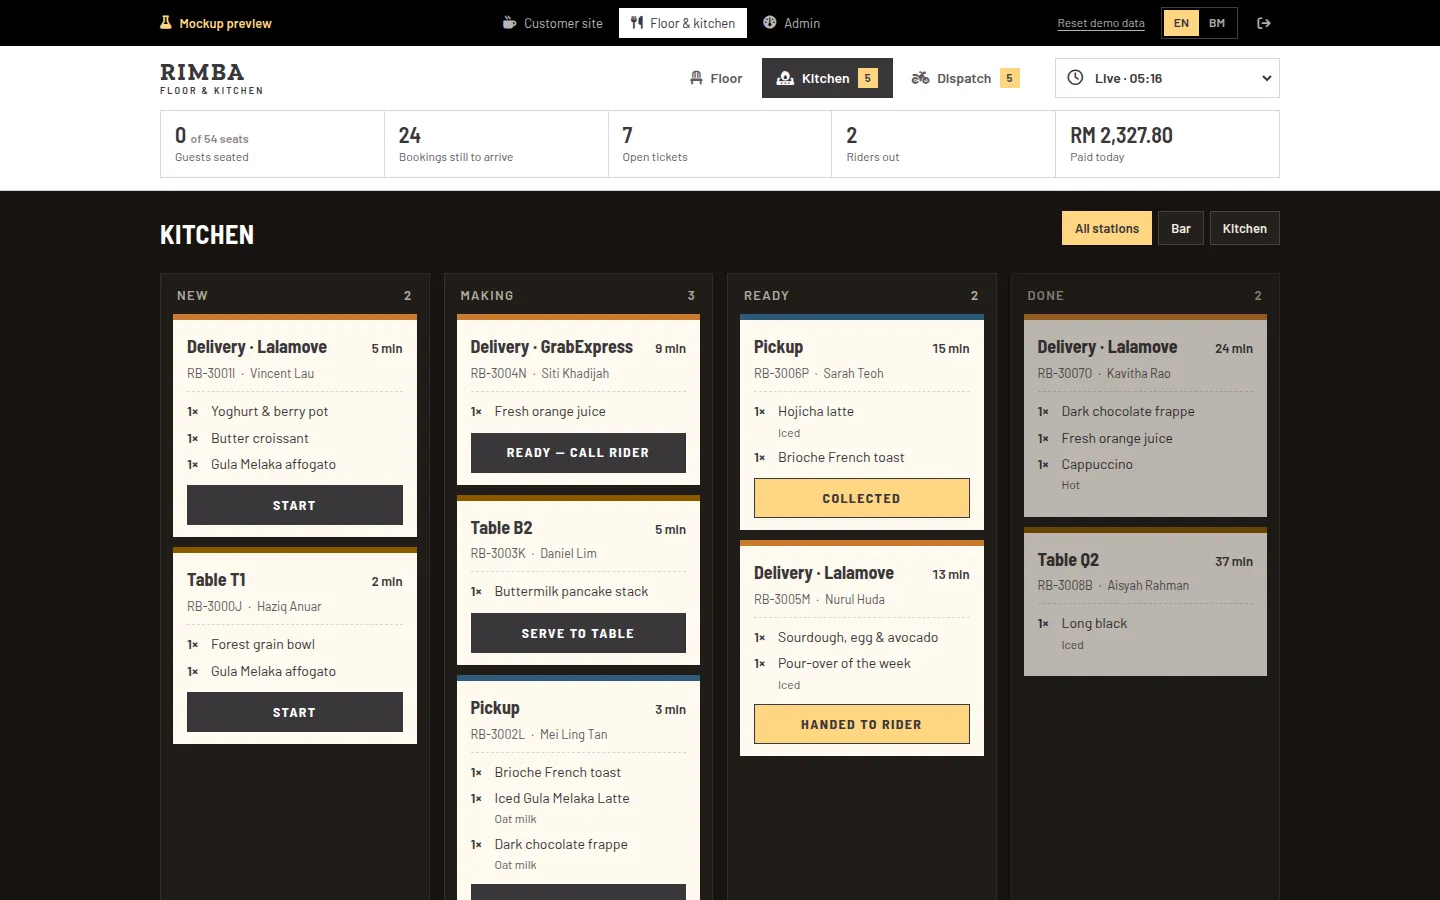Open the Customer site view
This screenshot has width=1440, height=900.
click(x=552, y=23)
